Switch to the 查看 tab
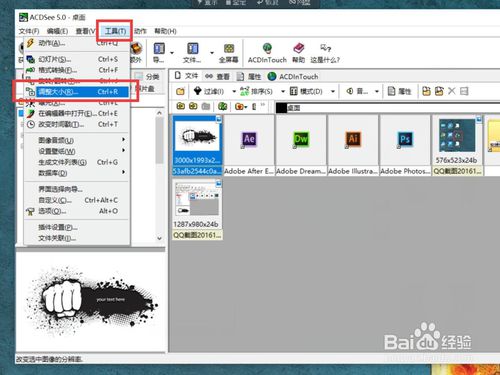The height and width of the screenshot is (375, 500). pos(217,76)
